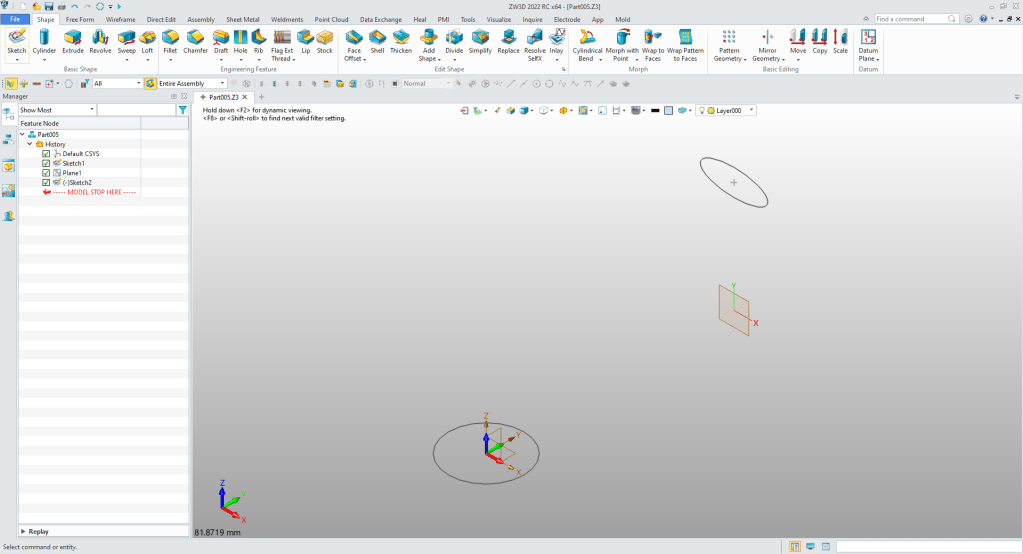
Task: Select the Shell tool
Action: [x=377, y=40]
